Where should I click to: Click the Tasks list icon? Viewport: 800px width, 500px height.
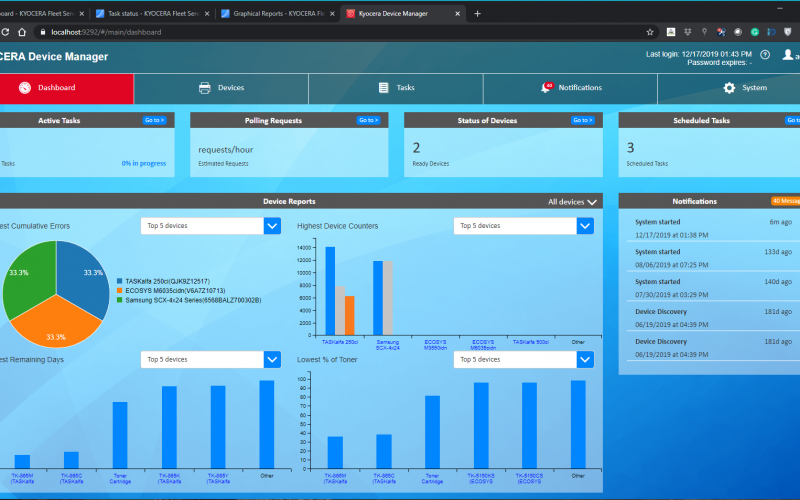click(383, 88)
